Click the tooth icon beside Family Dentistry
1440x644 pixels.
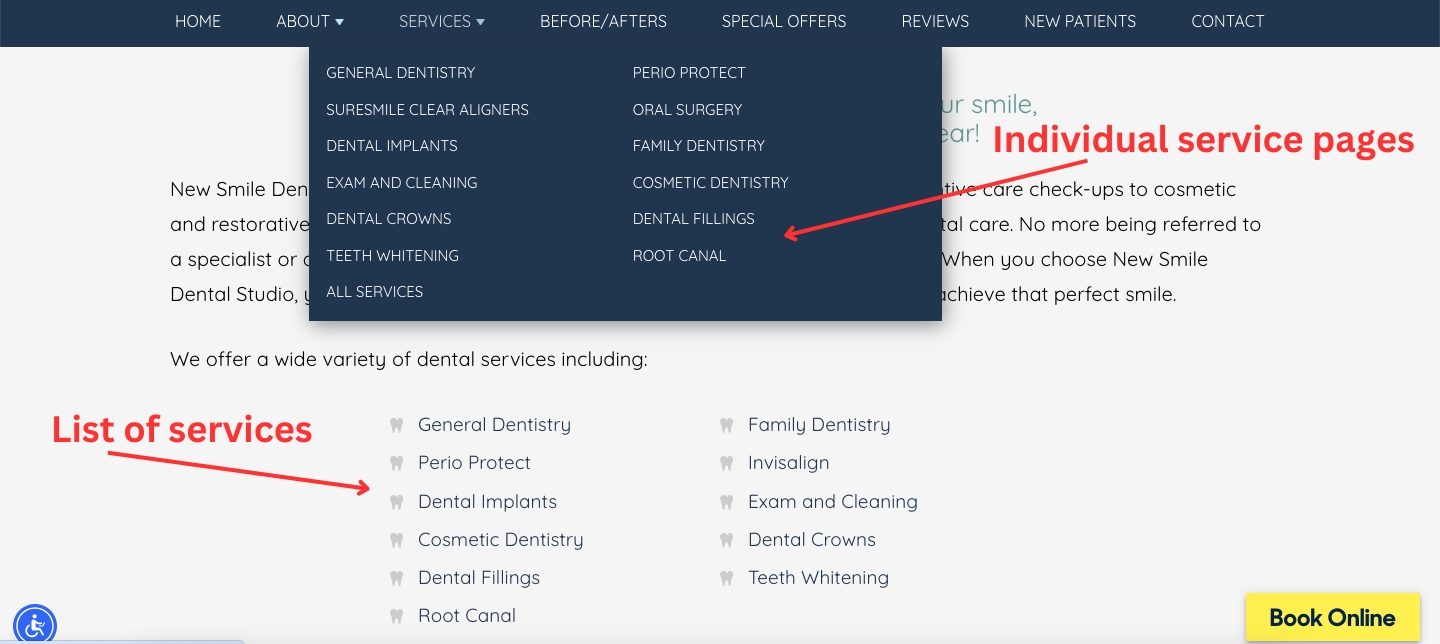coord(726,424)
